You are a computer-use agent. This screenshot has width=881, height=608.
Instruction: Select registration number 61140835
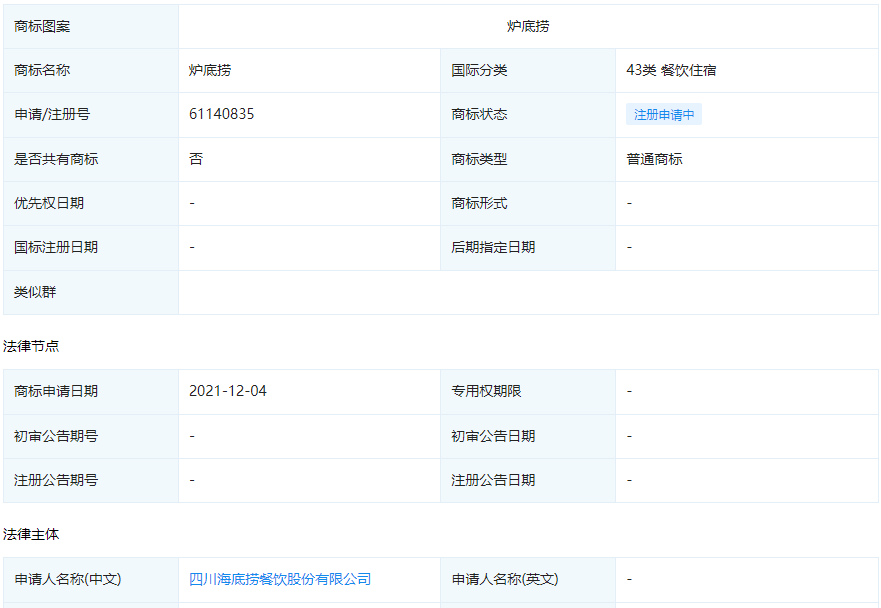coord(221,114)
